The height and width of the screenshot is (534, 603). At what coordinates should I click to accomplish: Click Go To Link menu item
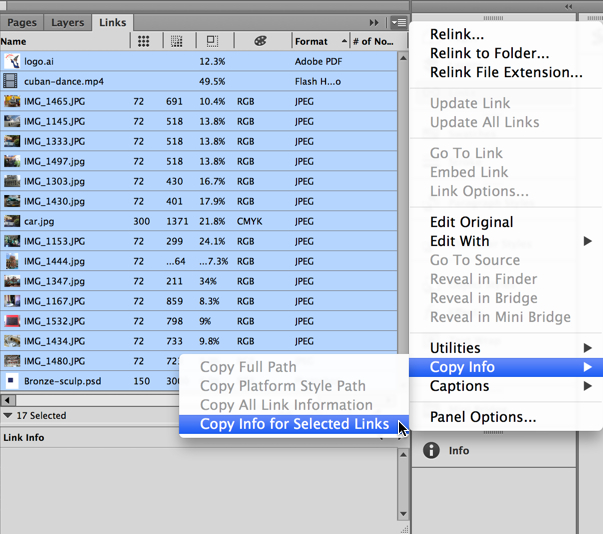pyautogui.click(x=466, y=153)
